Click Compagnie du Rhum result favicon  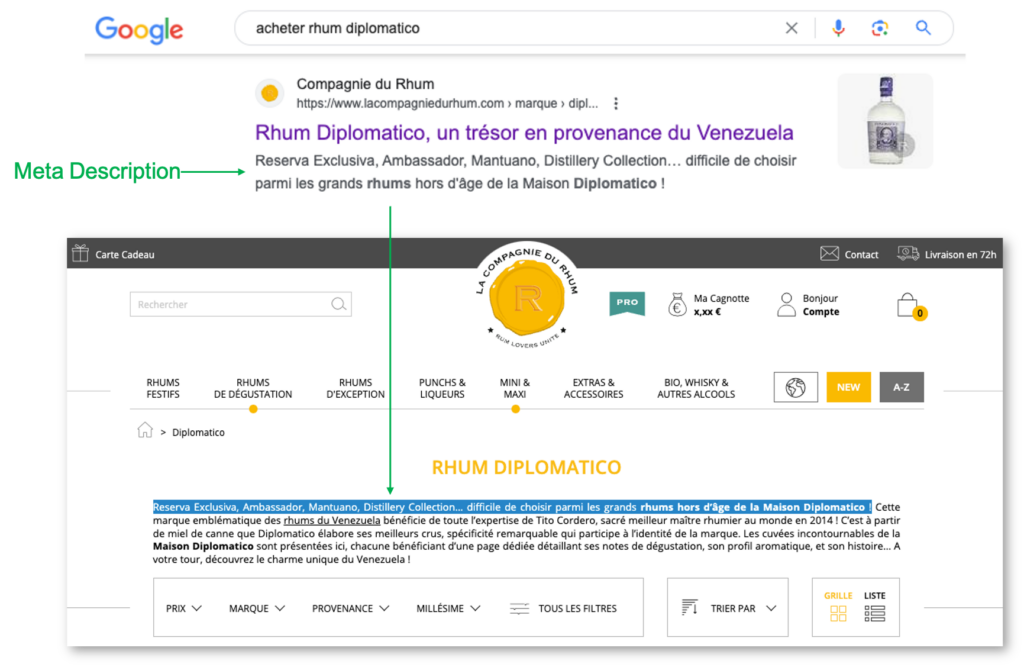pyautogui.click(x=270, y=93)
